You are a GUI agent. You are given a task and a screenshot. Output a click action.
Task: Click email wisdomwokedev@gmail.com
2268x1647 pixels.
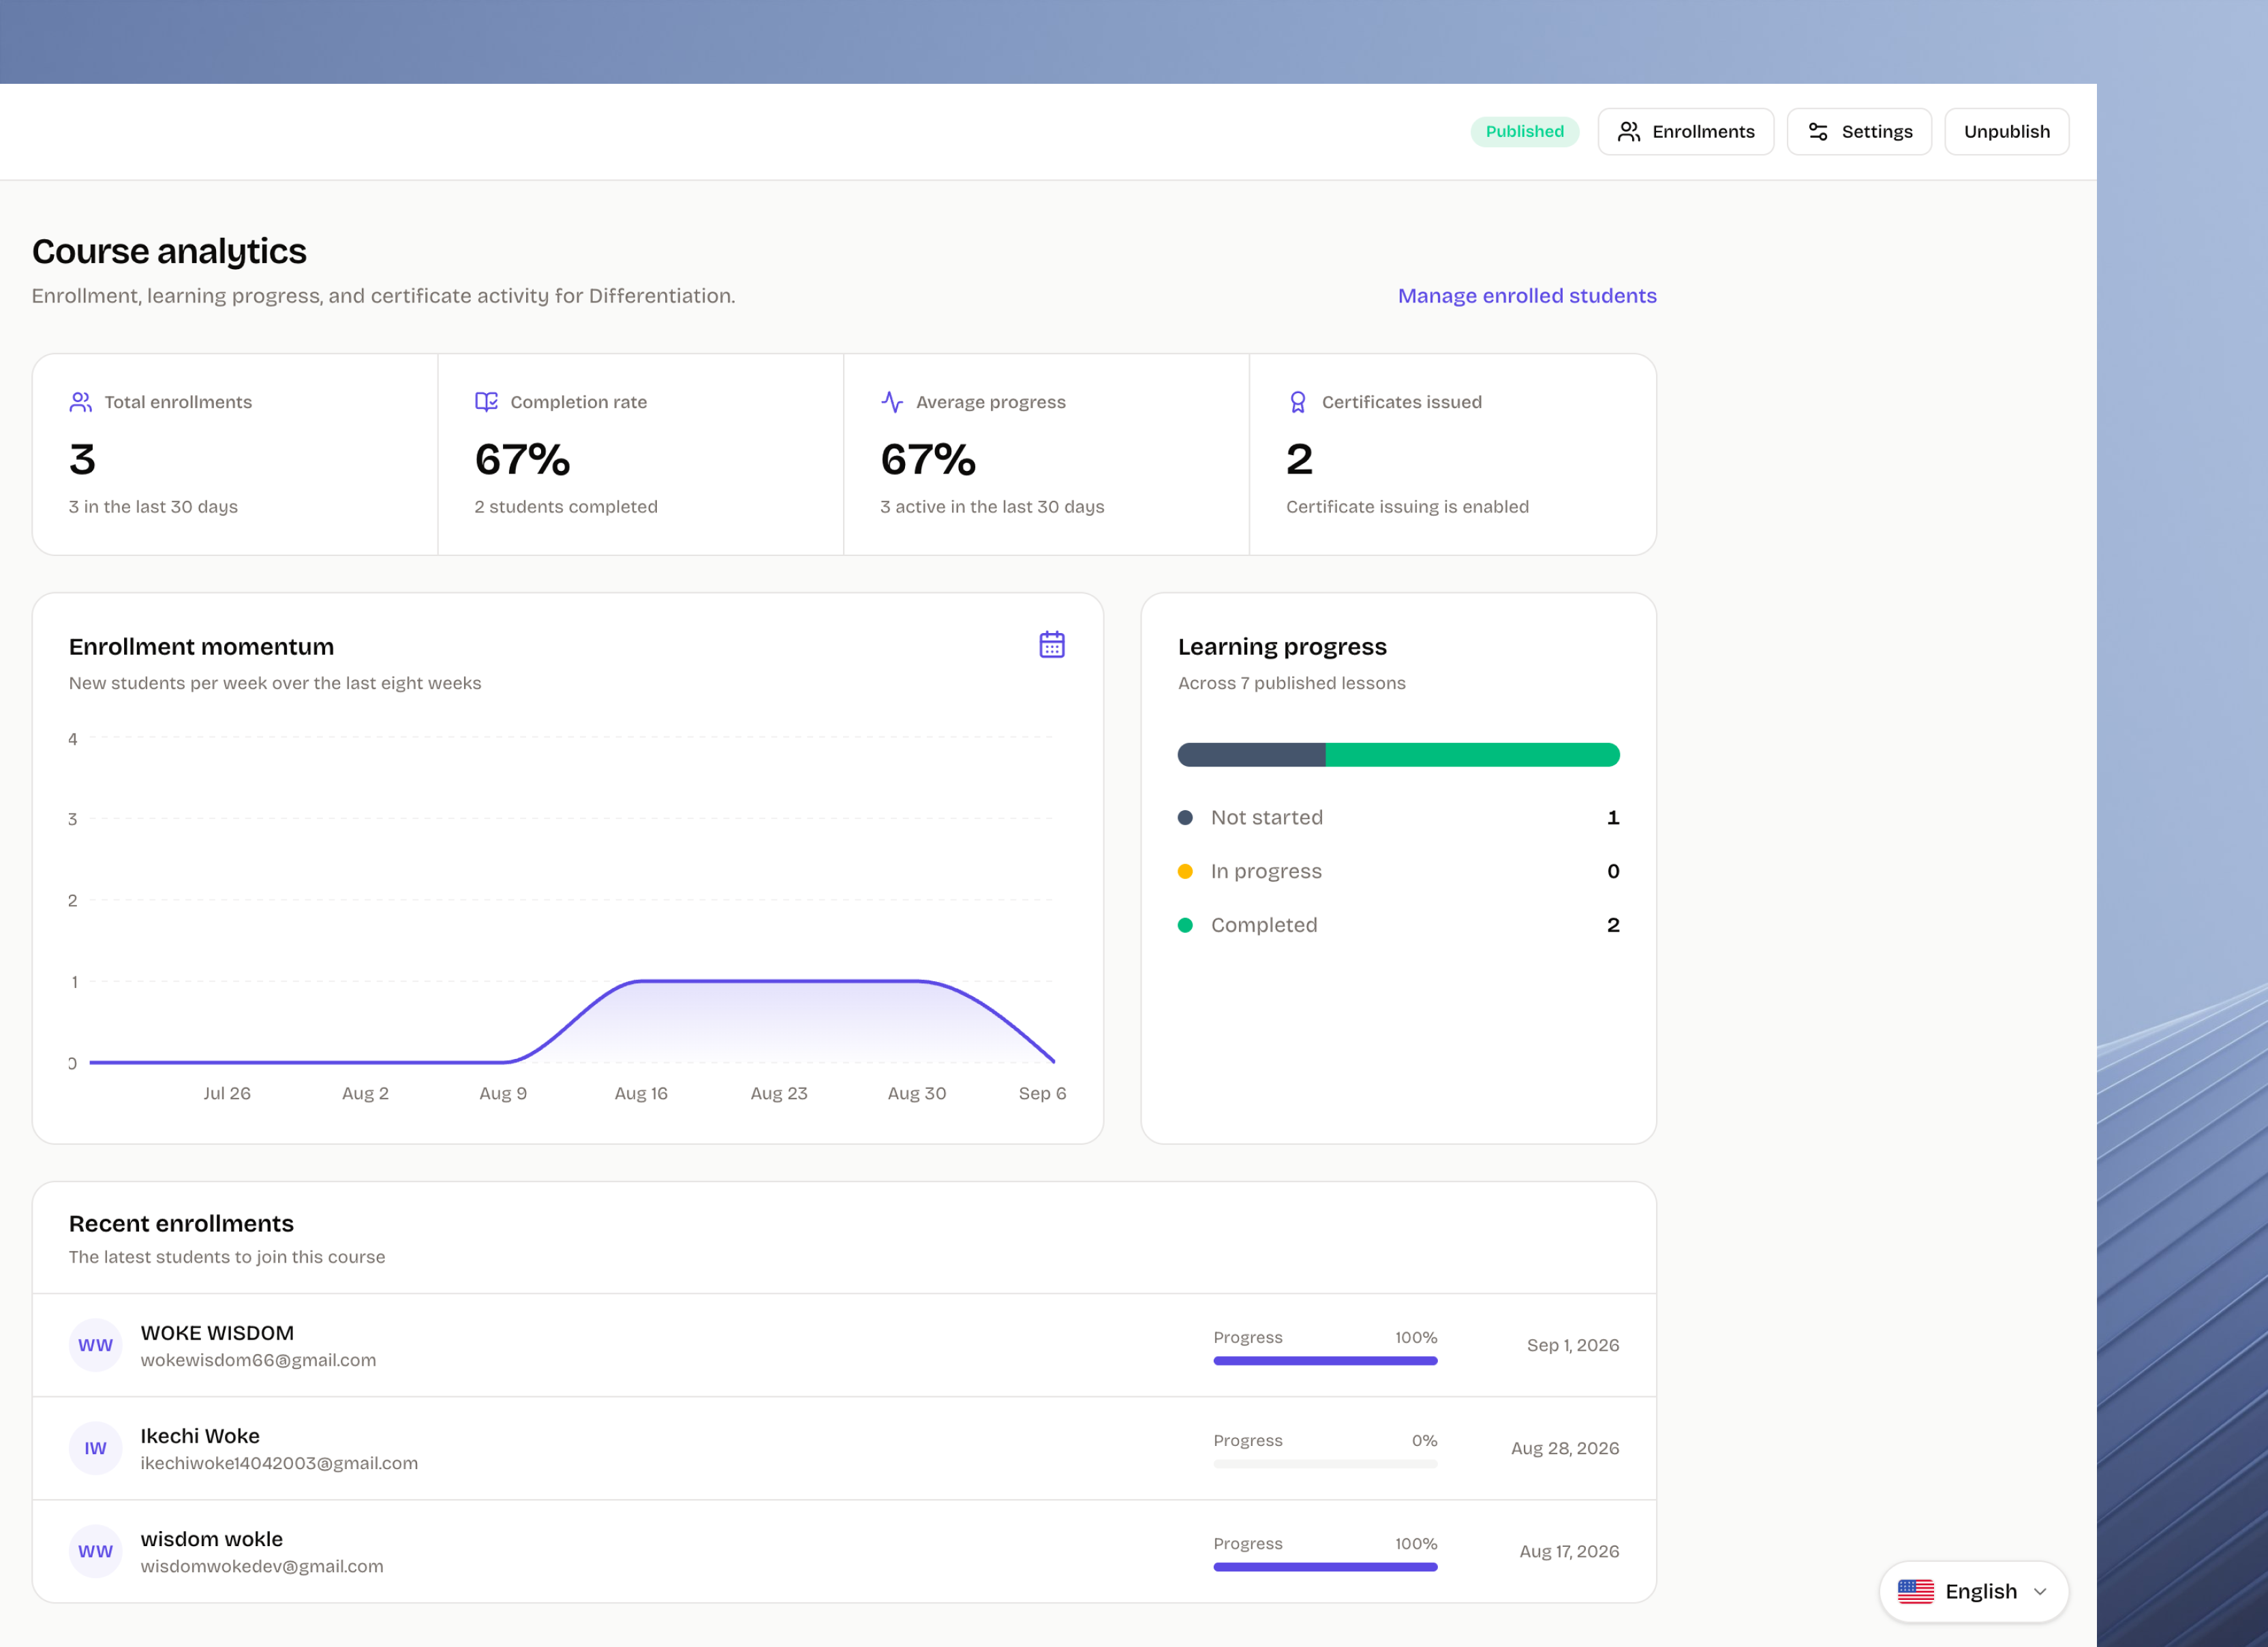point(262,1566)
